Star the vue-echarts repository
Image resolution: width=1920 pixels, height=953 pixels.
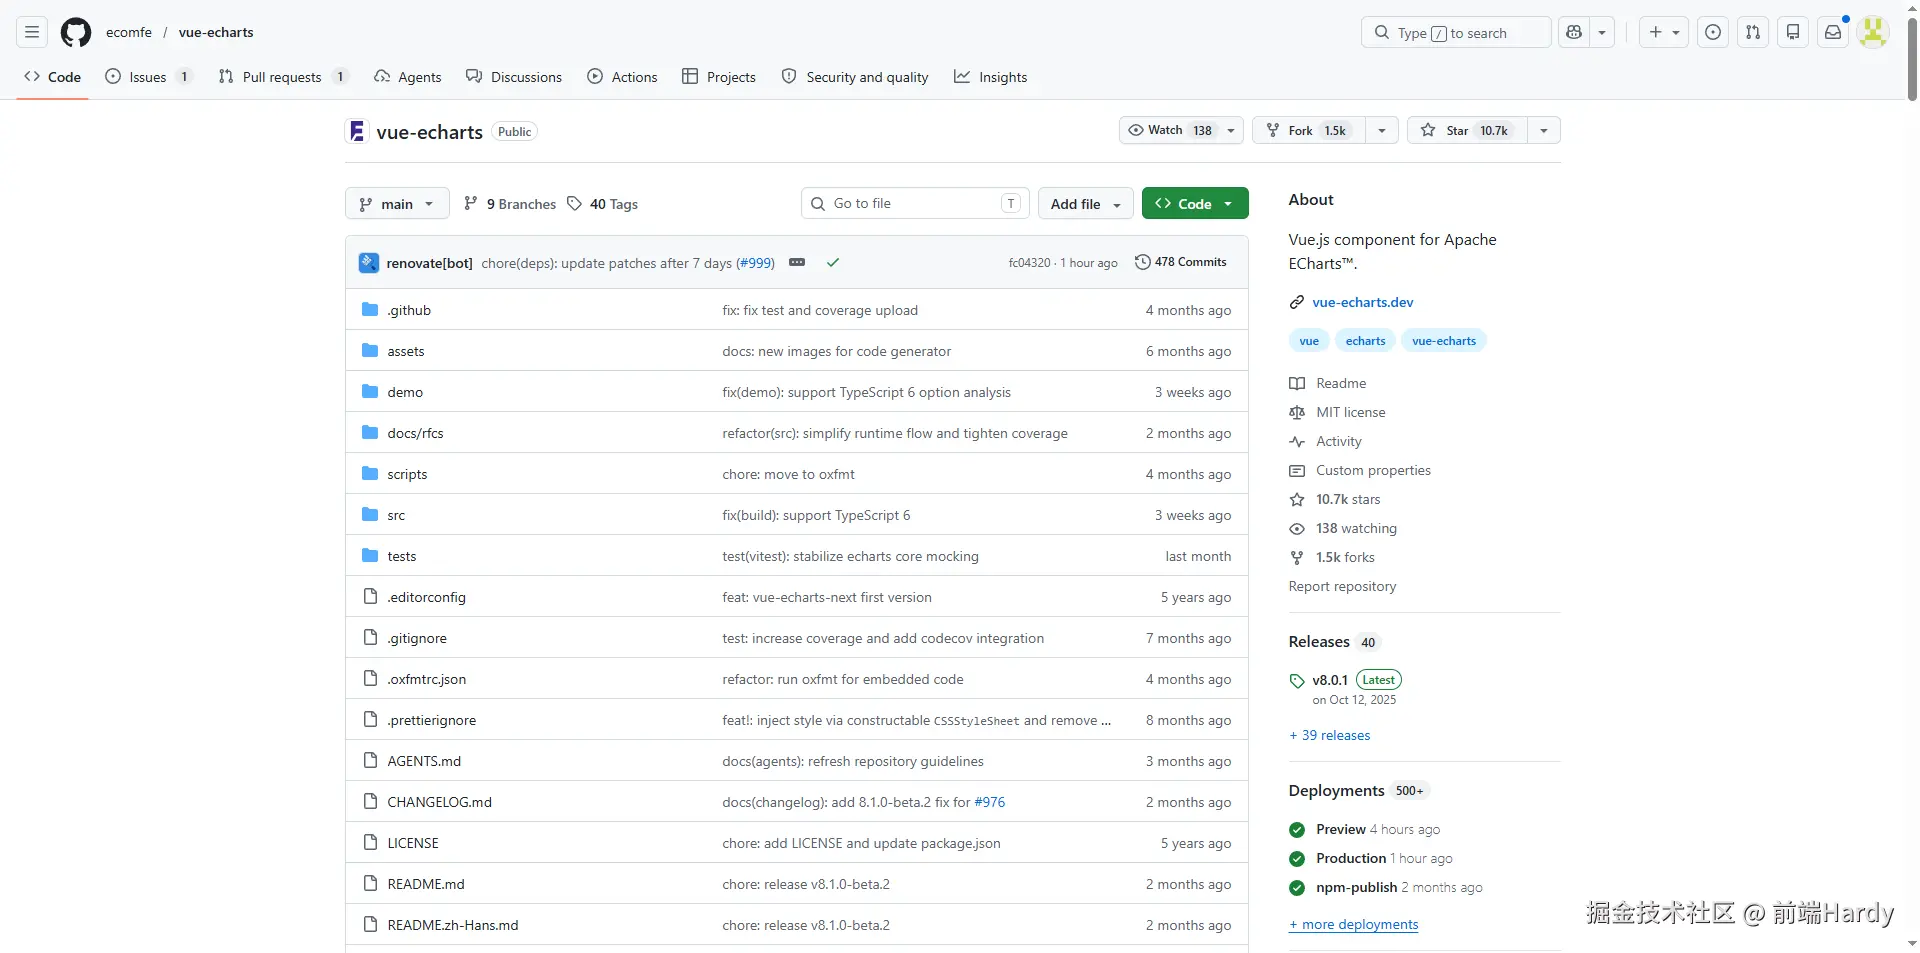click(1462, 130)
